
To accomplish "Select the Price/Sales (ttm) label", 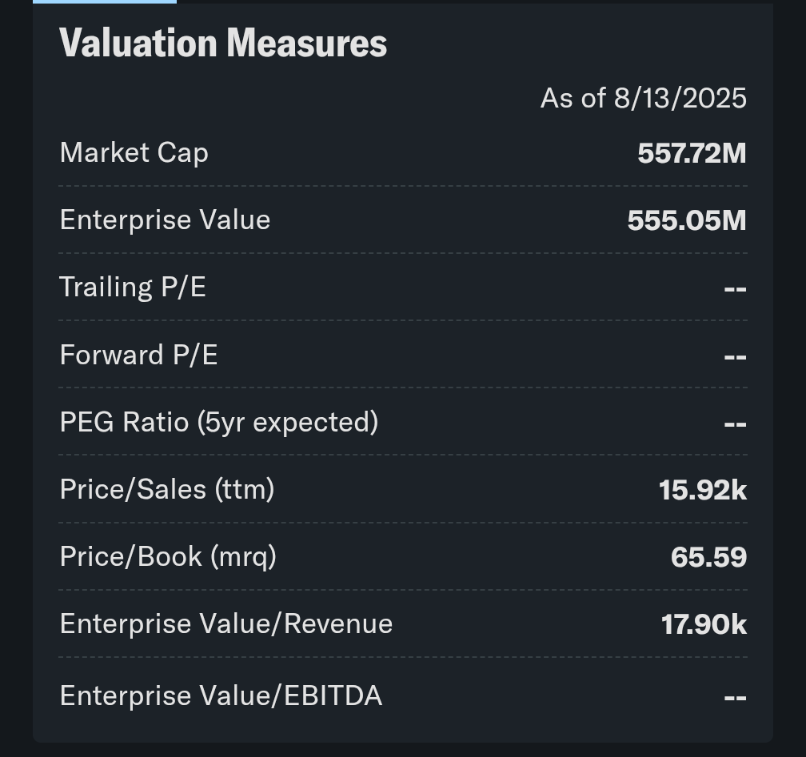I will (167, 489).
